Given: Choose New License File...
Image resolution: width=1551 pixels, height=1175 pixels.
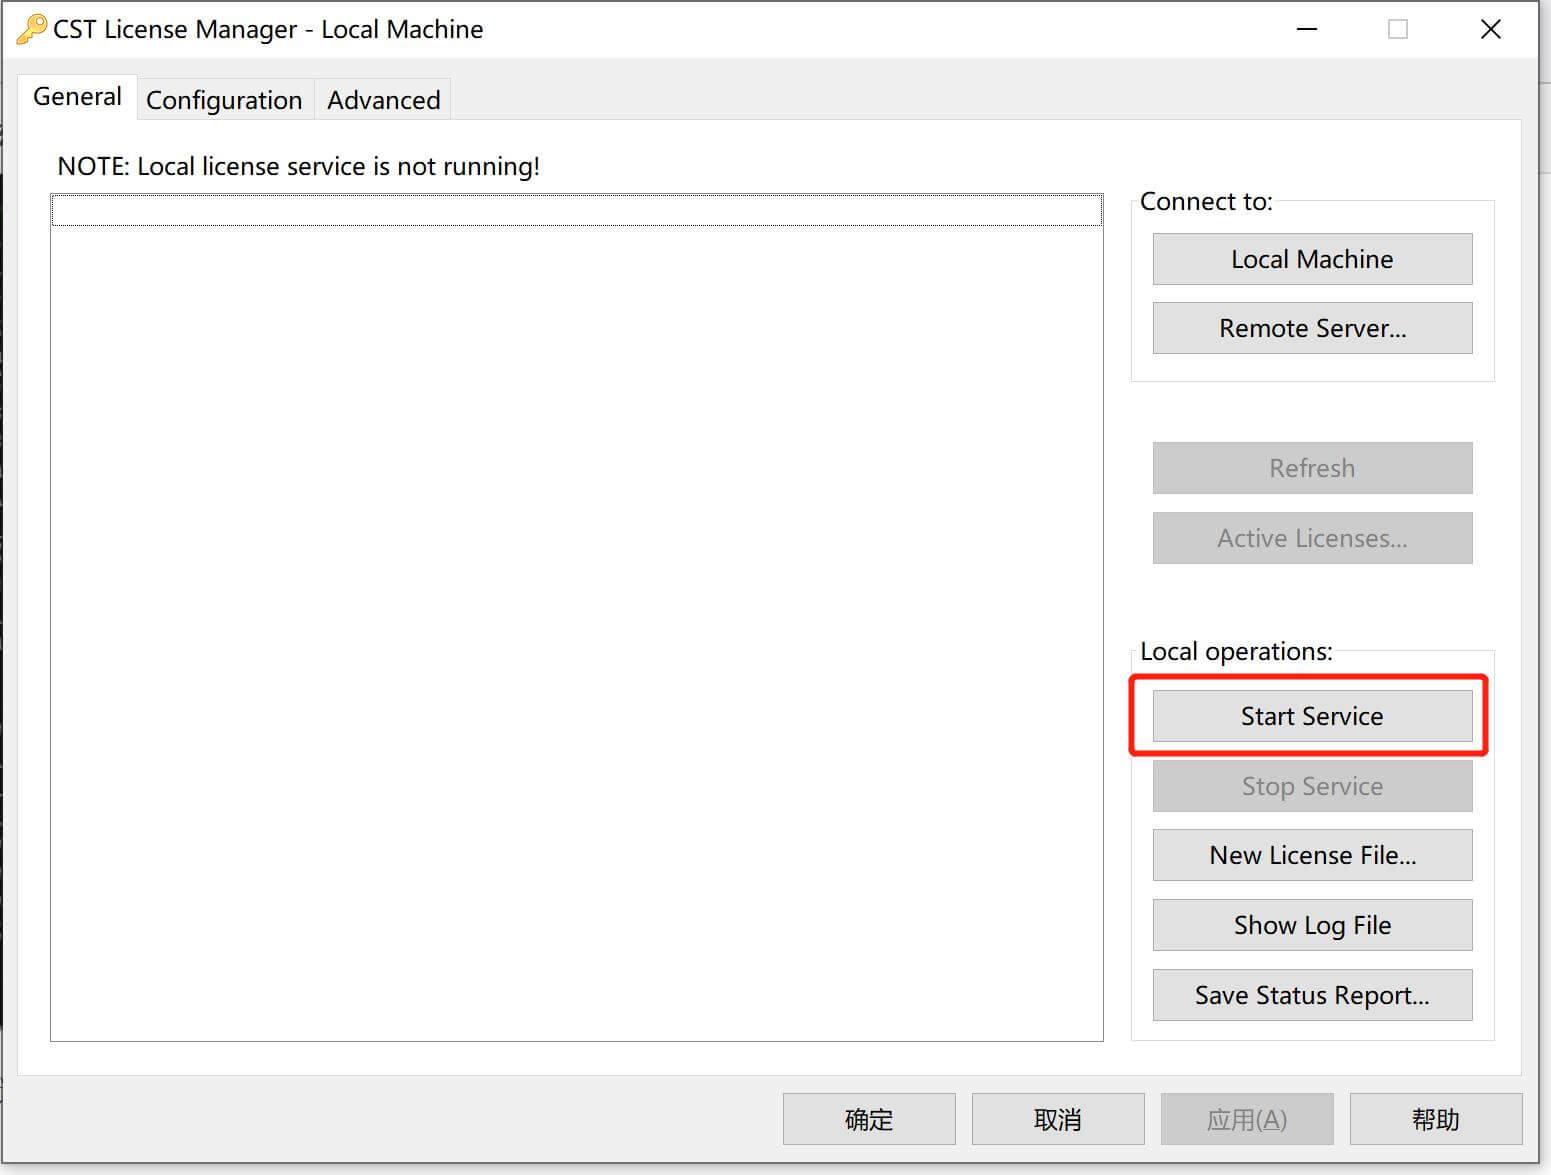Looking at the screenshot, I should (1311, 855).
